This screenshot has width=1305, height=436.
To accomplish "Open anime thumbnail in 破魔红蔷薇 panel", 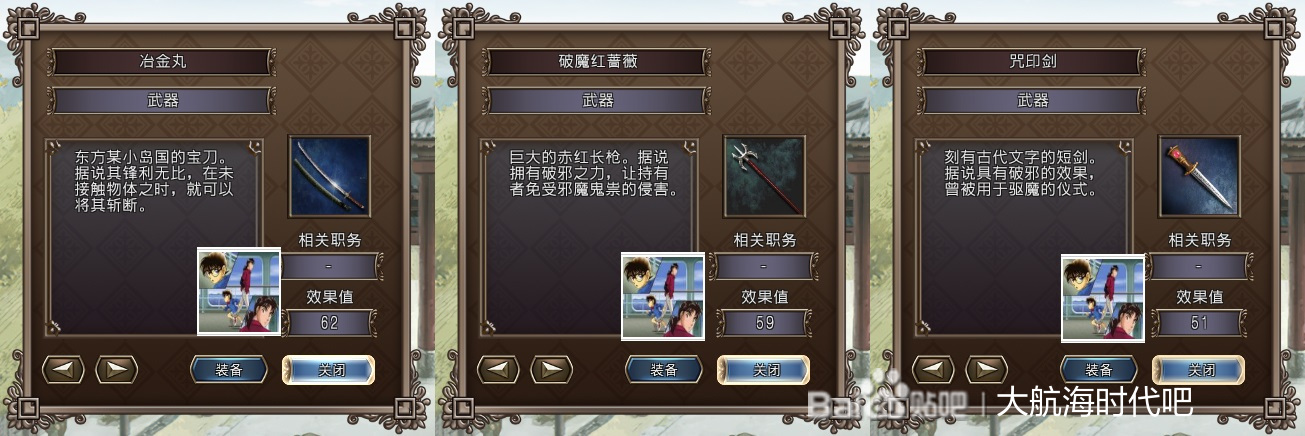I will (x=663, y=296).
